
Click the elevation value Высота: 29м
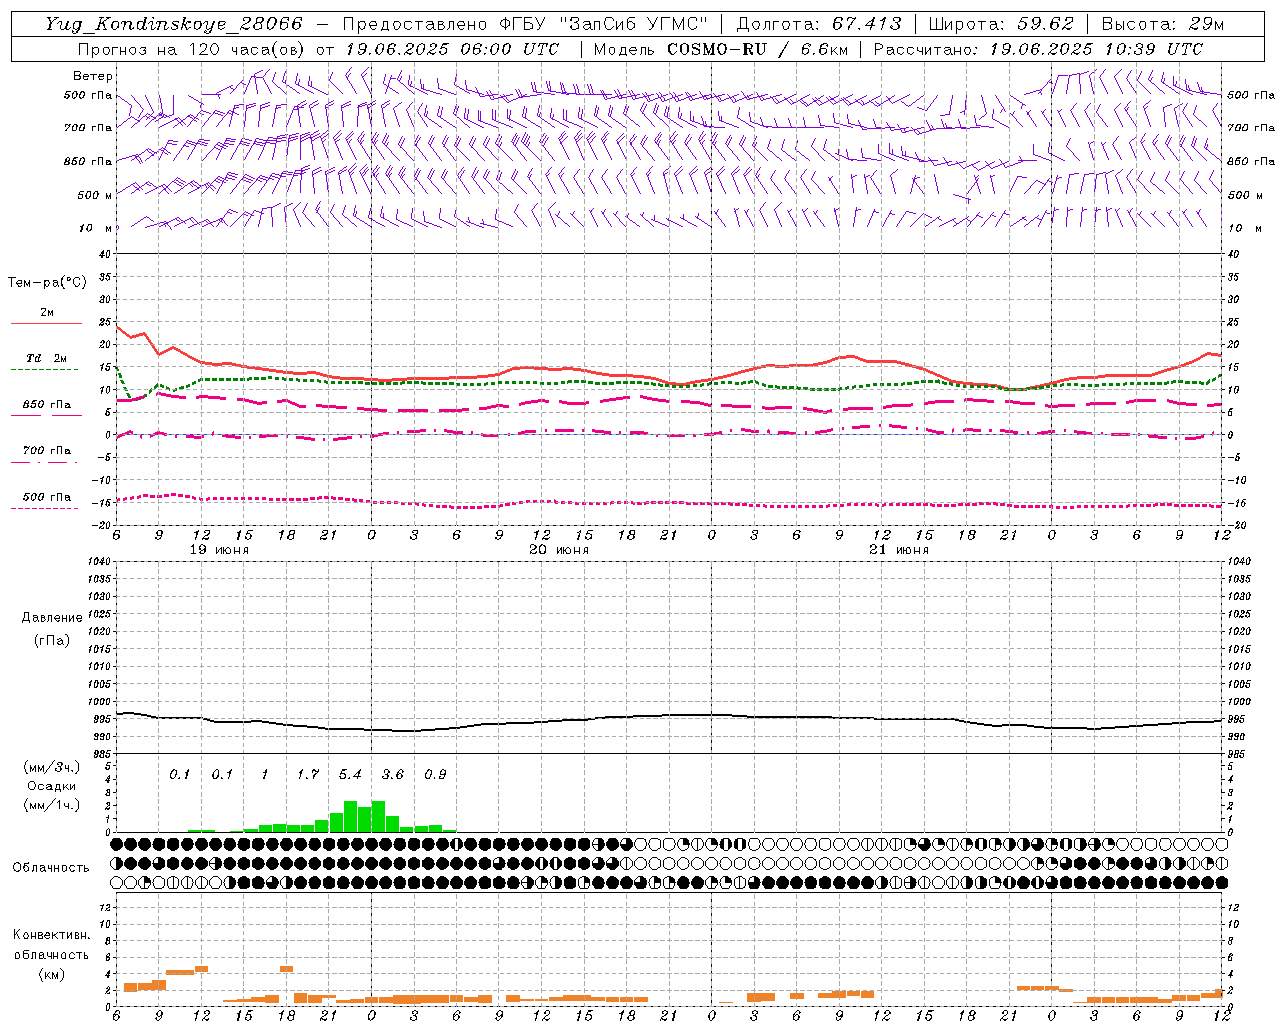(x=1163, y=24)
